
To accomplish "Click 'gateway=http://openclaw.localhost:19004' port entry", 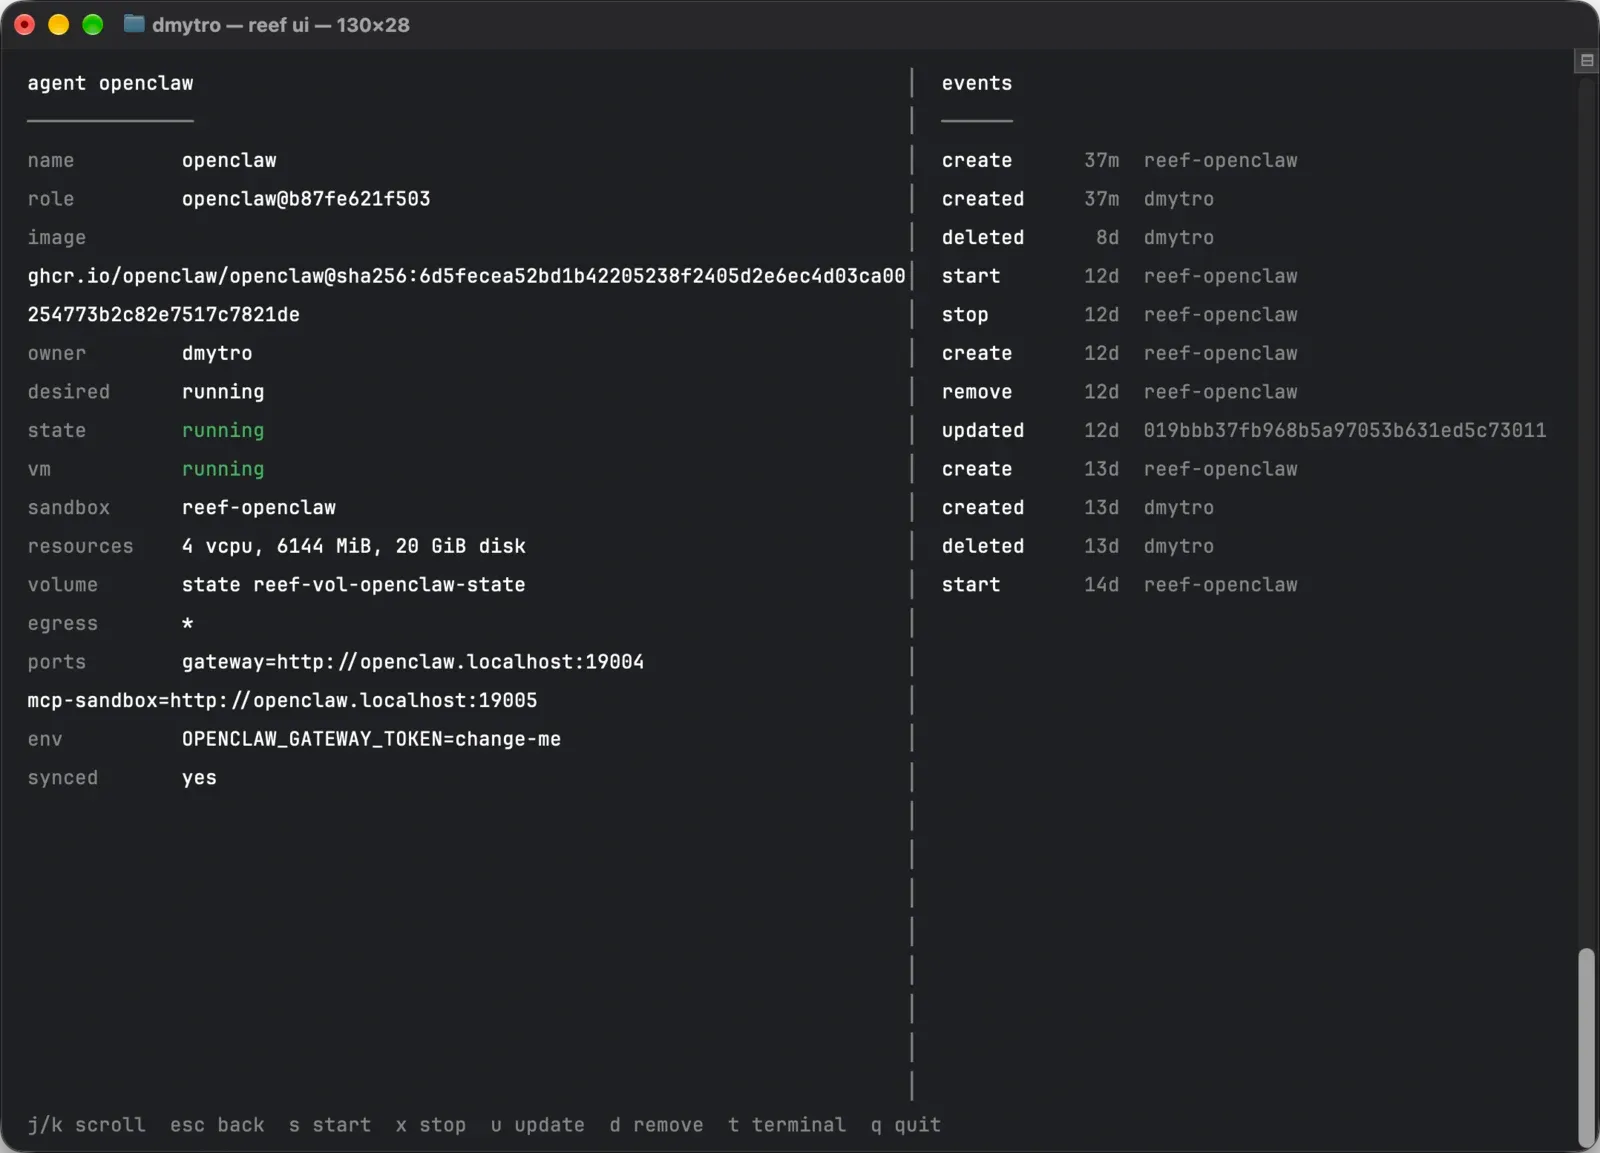I will point(413,662).
